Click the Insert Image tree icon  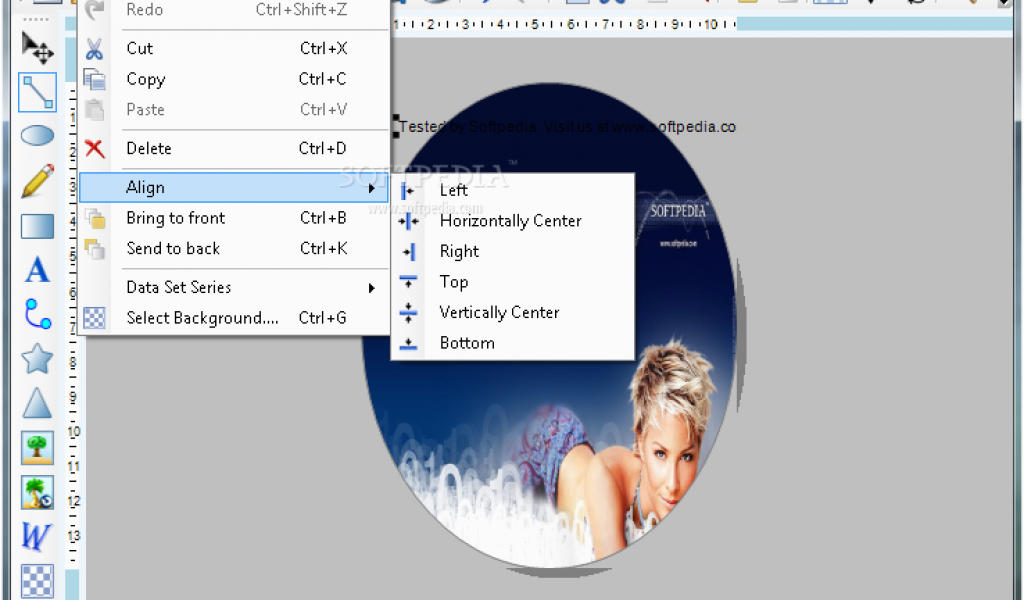[x=37, y=447]
